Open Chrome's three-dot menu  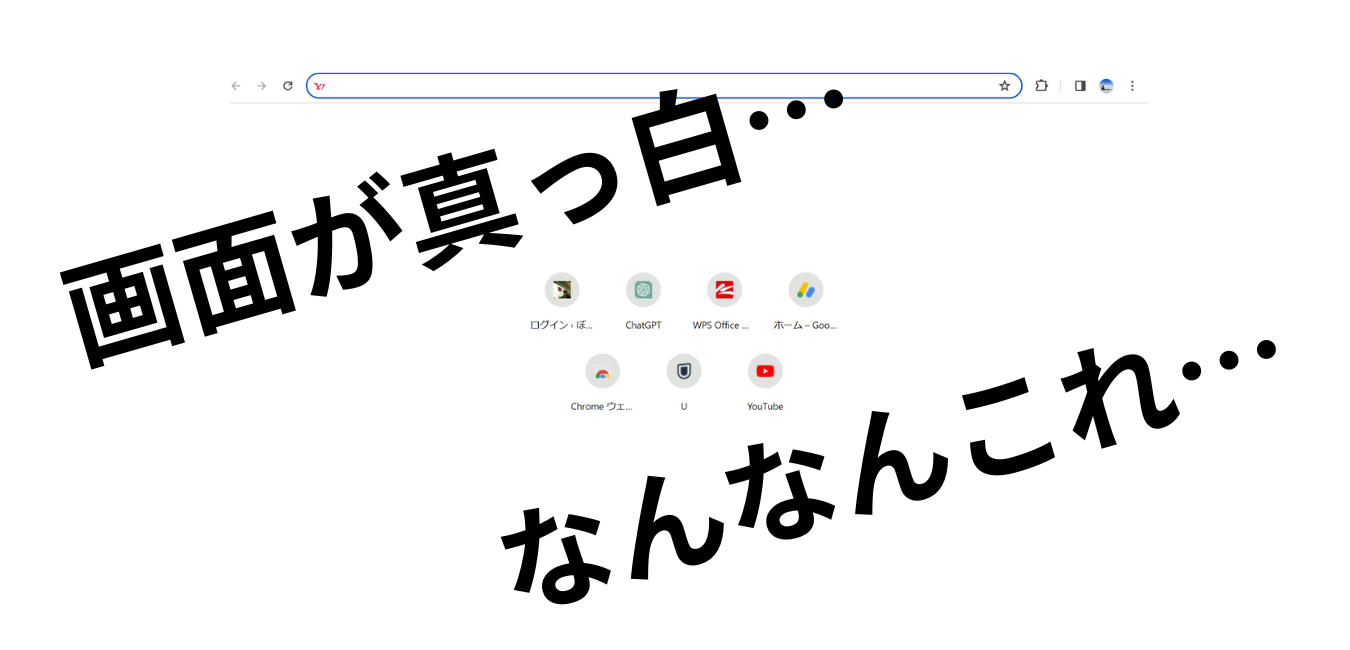point(1132,86)
